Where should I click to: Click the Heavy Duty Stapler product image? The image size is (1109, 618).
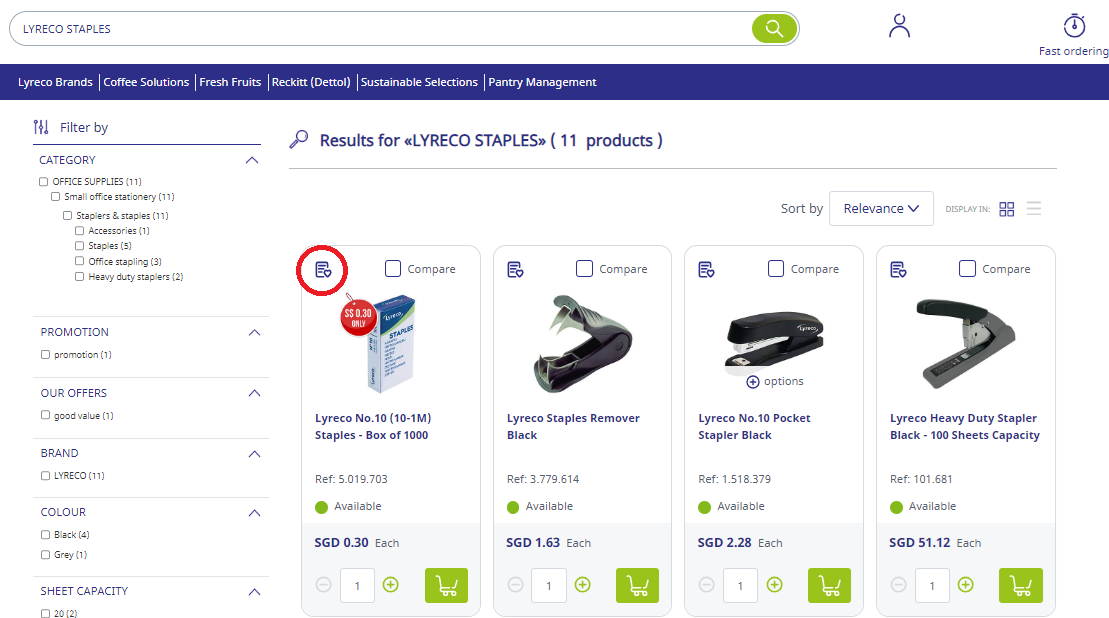coord(966,343)
